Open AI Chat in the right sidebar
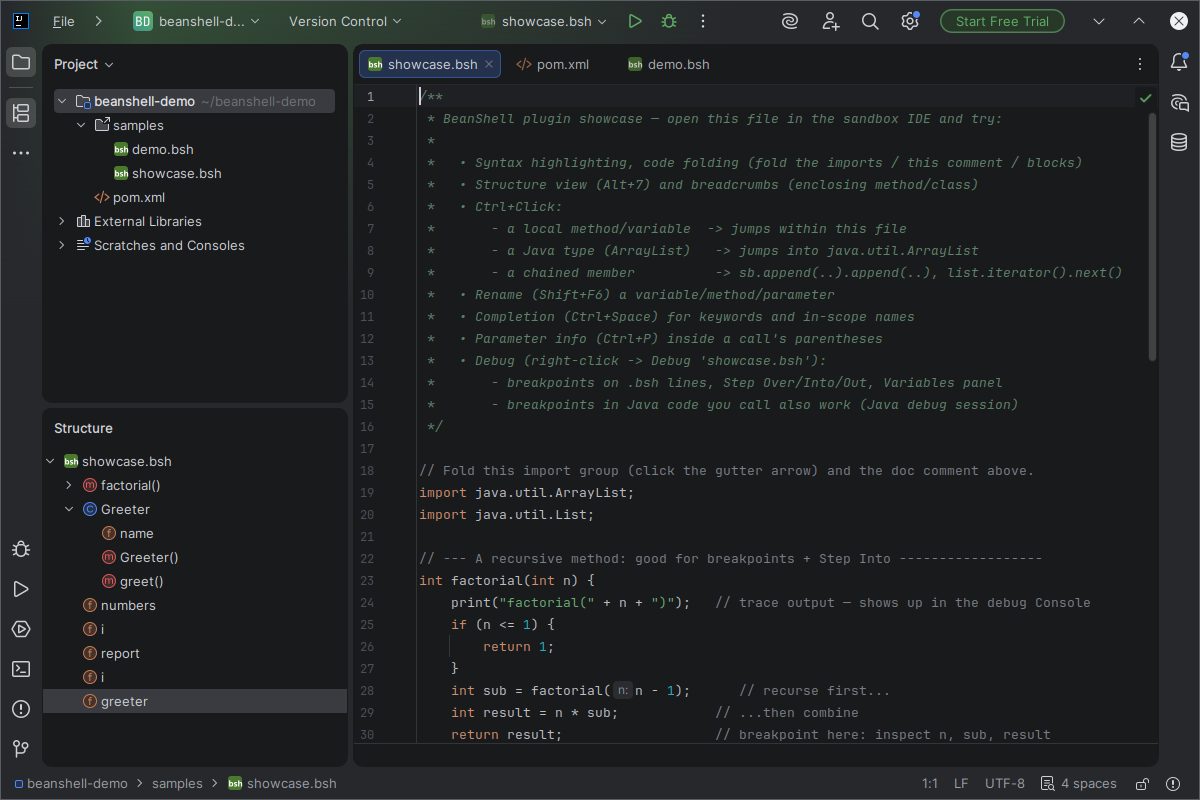1200x800 pixels. tap(1179, 102)
